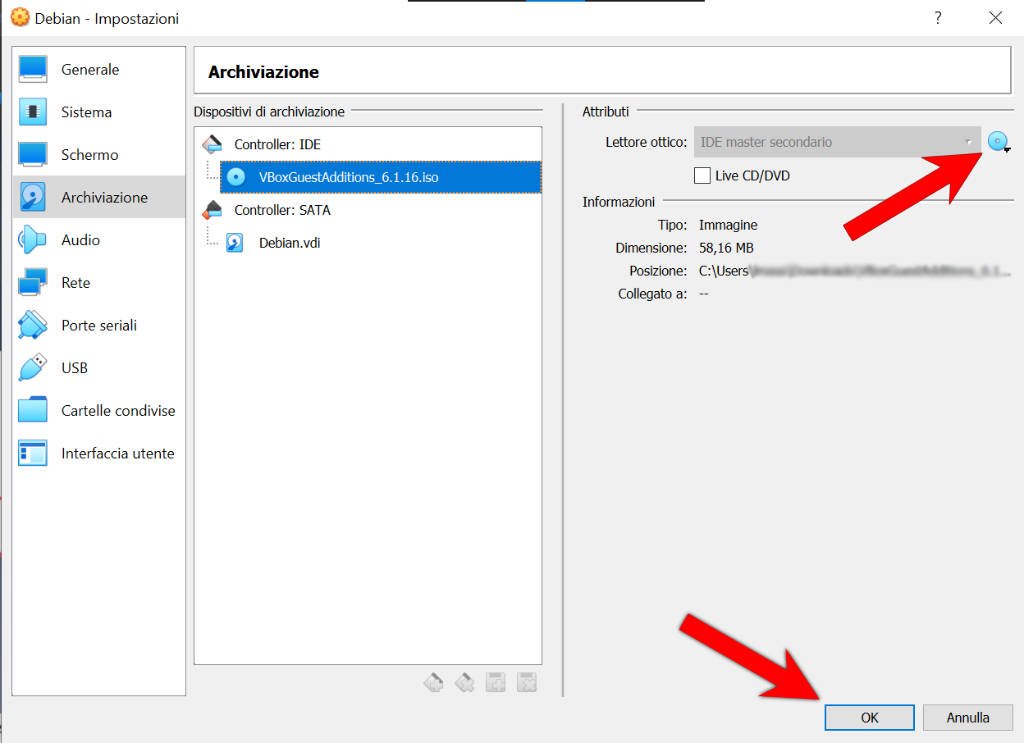Click the remove attachment icon below the list
This screenshot has width=1024, height=743.
point(526,683)
